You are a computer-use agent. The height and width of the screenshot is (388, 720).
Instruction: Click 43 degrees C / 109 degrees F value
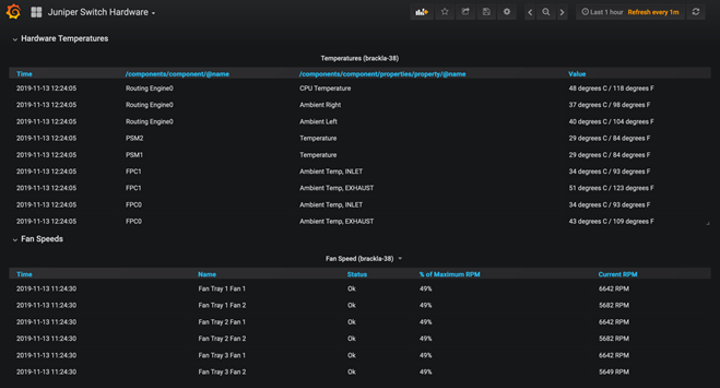click(x=611, y=222)
